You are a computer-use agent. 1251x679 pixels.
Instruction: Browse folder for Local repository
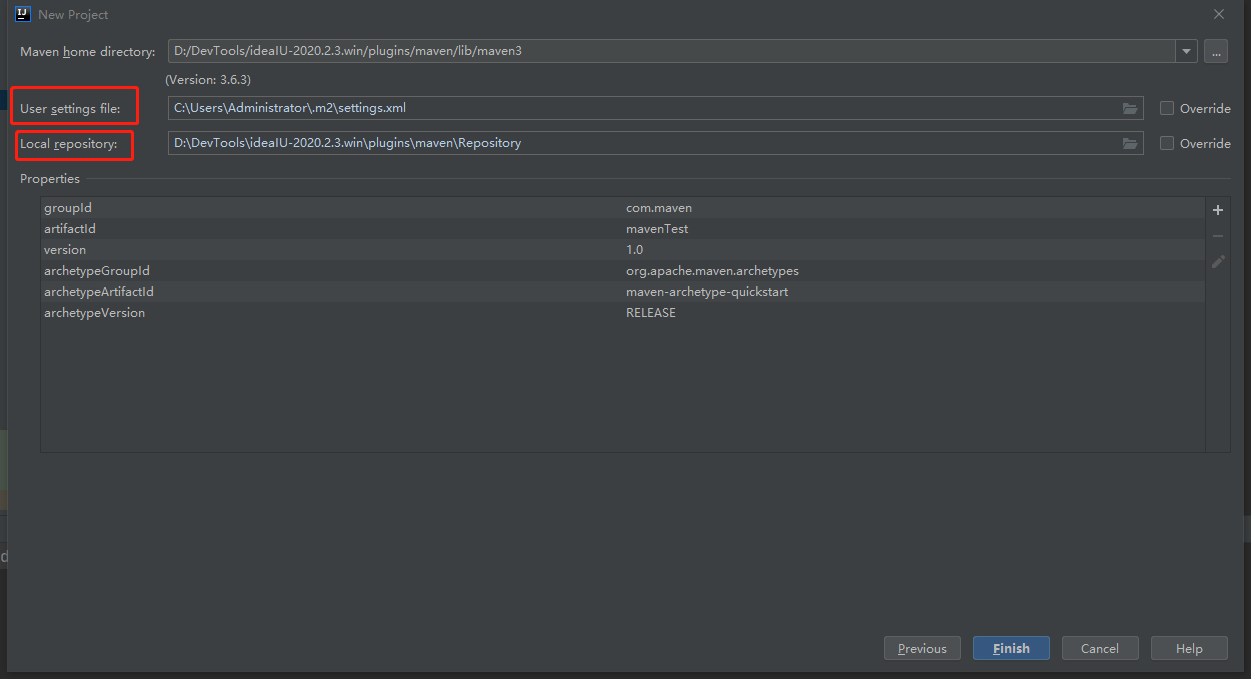click(1130, 143)
